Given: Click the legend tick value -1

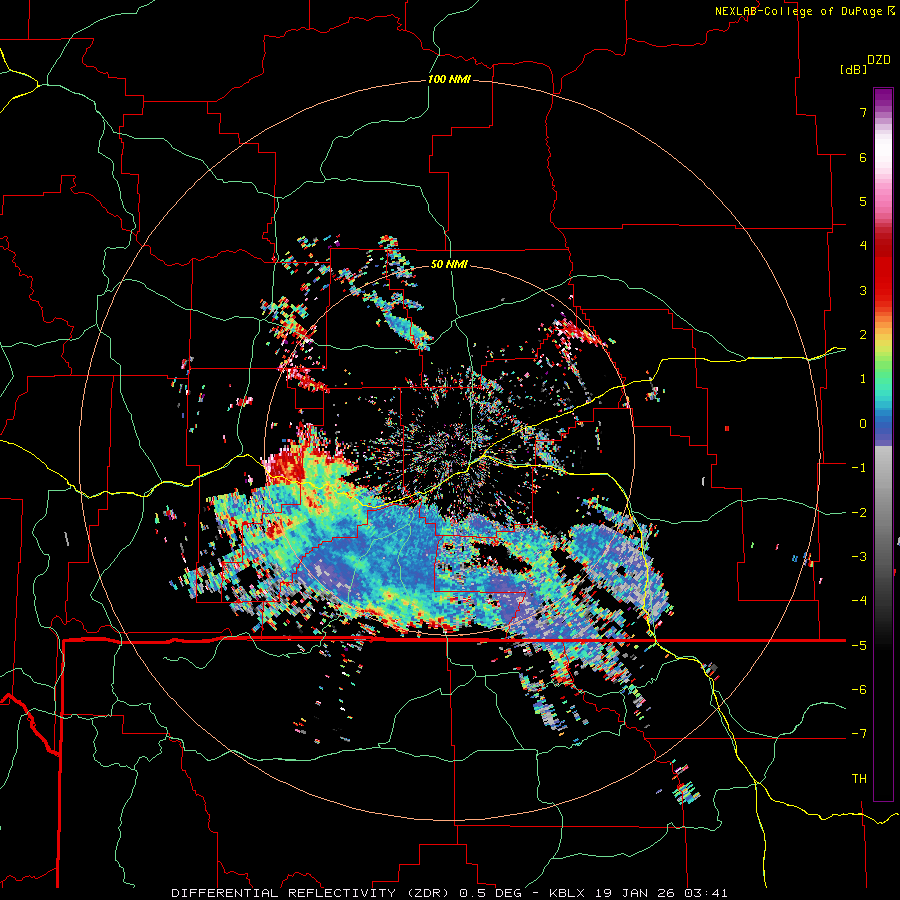Looking at the screenshot, I should click(x=859, y=468).
